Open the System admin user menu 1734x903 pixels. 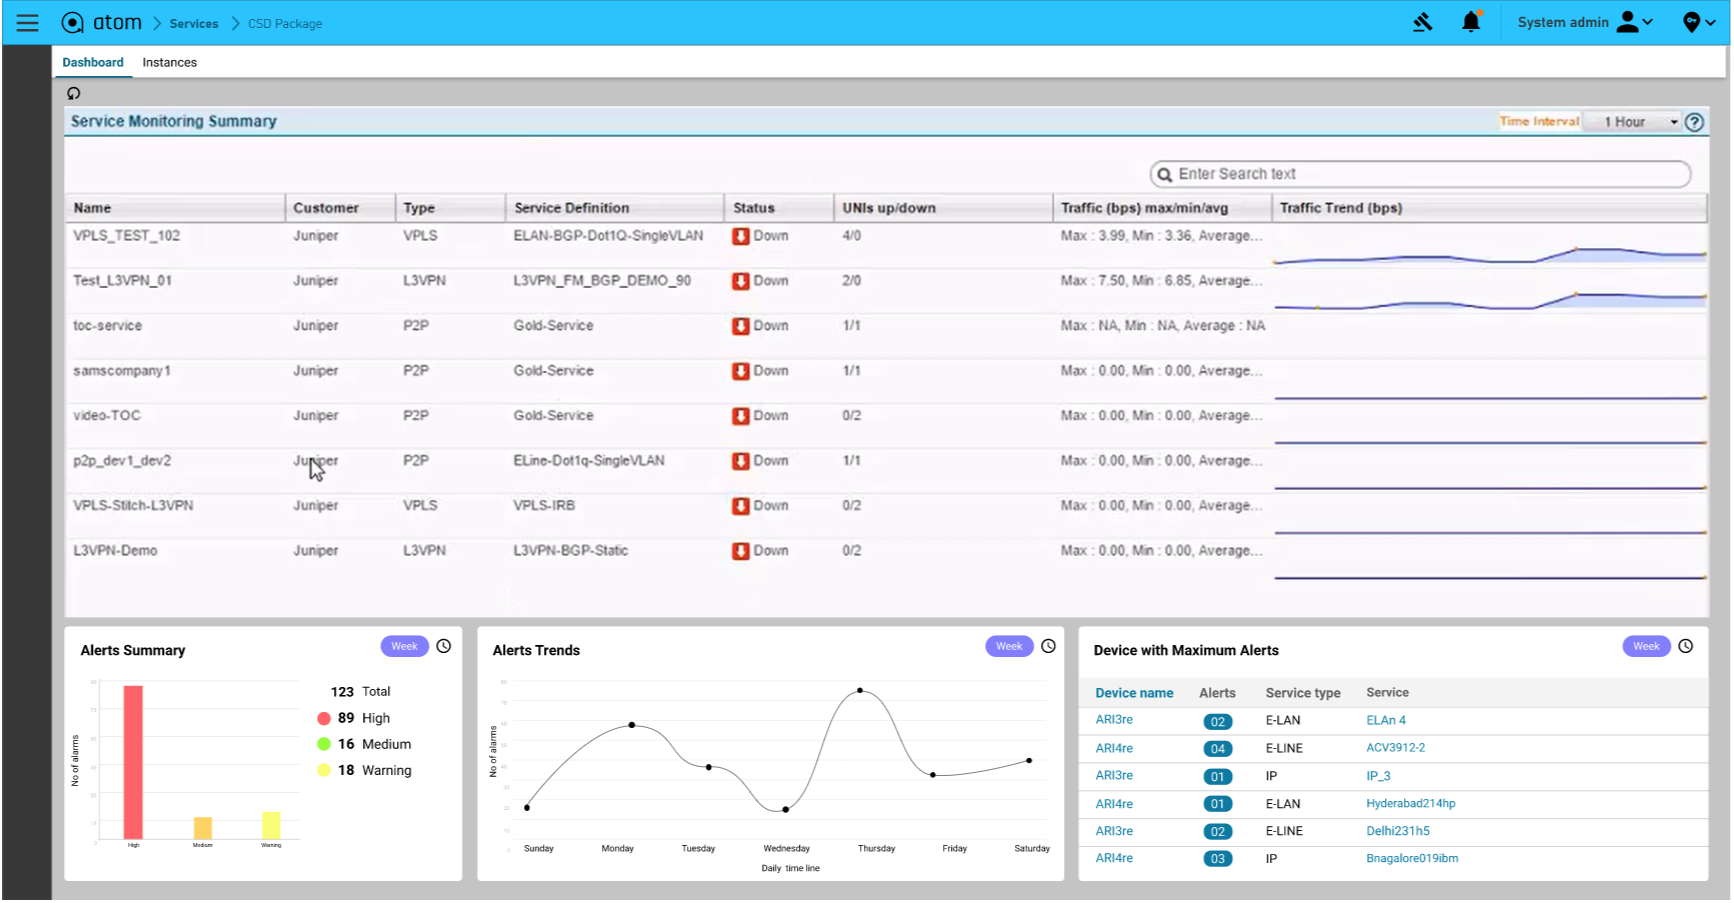click(1585, 22)
